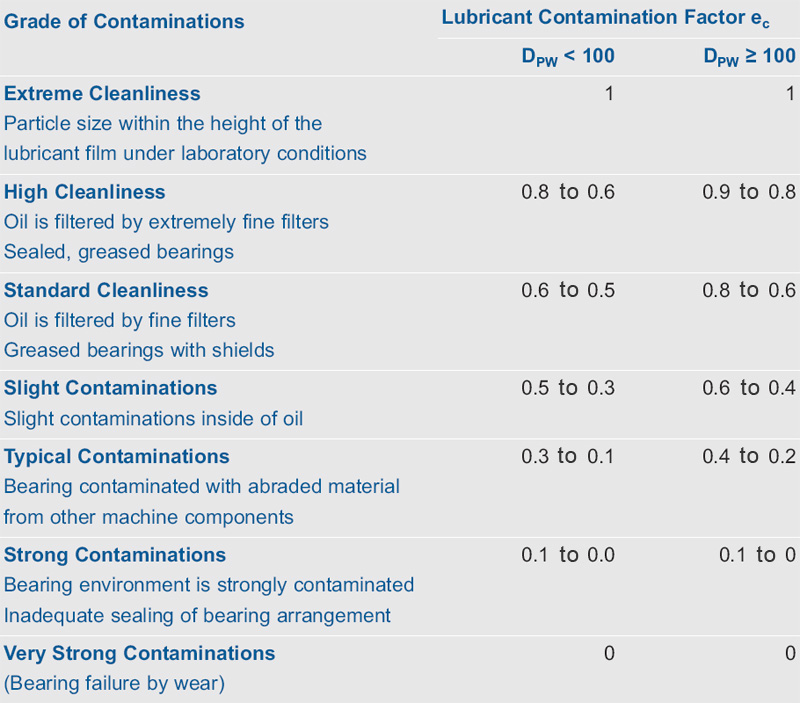The image size is (800, 703).
Task: Click the Lubricant Contamination Factor header
Action: (x=605, y=18)
